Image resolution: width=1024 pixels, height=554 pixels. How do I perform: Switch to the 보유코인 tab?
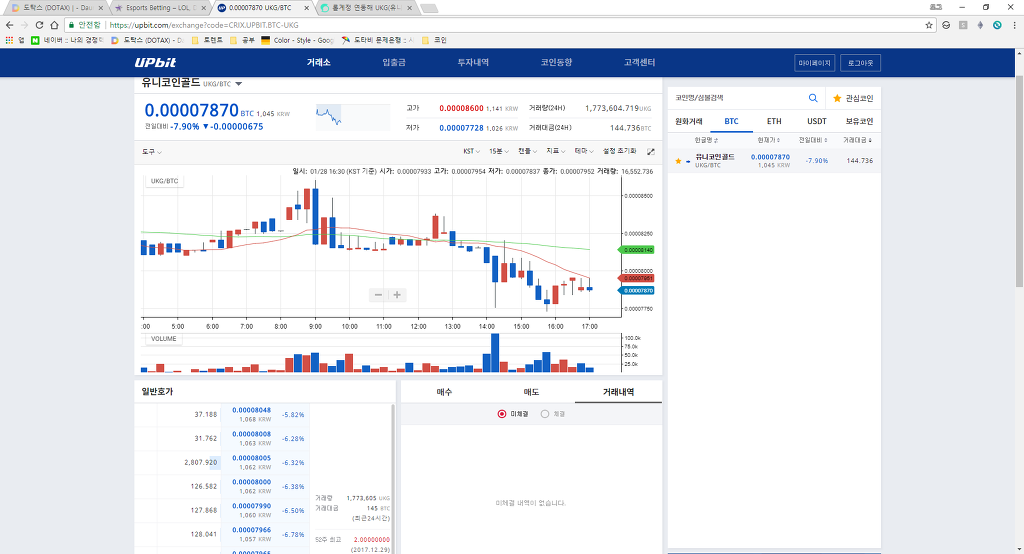coord(859,122)
